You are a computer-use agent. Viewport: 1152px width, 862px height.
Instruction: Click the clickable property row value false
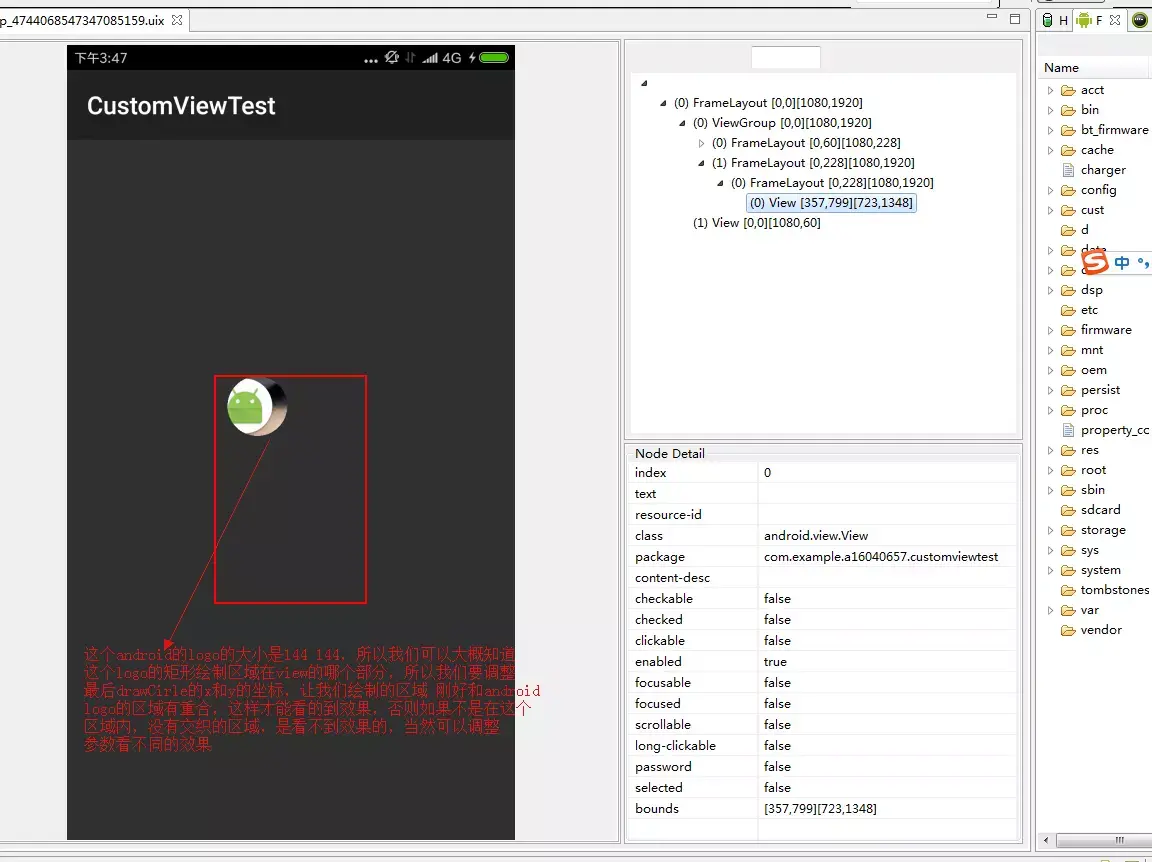pyautogui.click(x=777, y=641)
